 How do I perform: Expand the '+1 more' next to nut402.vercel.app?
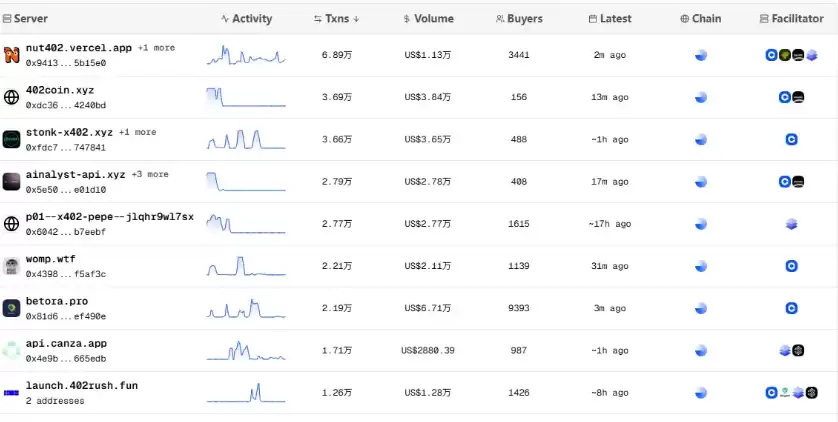coord(156,48)
